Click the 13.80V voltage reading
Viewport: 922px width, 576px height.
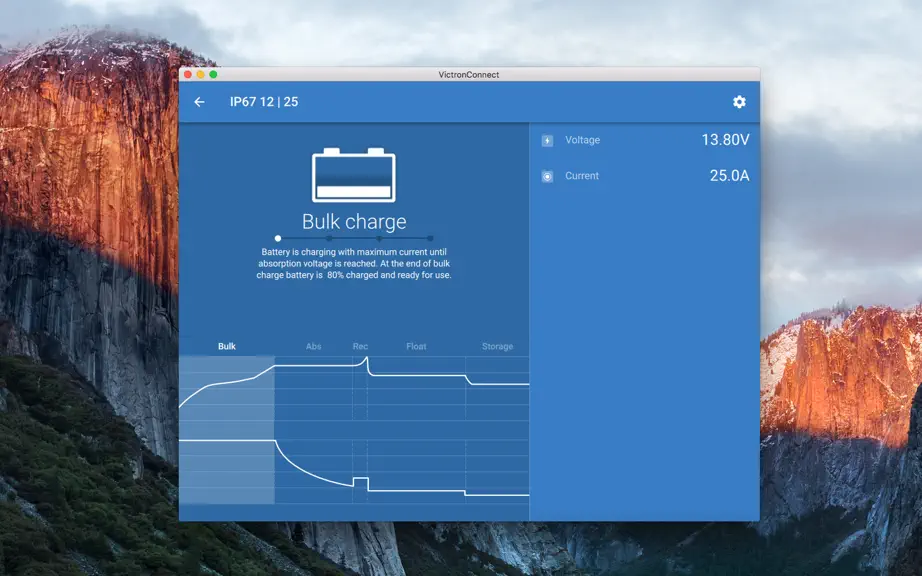pyautogui.click(x=725, y=140)
